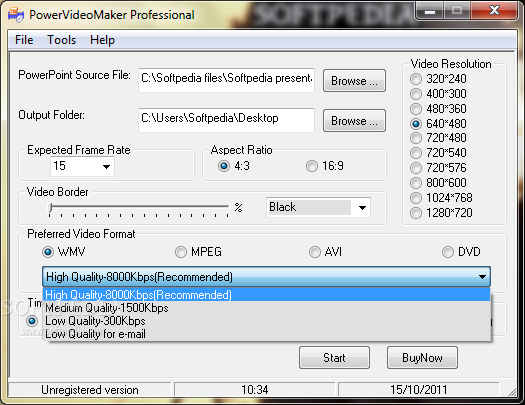Screen dimensions: 525x405
Task: Close the PowerVideoMaker window
Action: [x=494, y=11]
